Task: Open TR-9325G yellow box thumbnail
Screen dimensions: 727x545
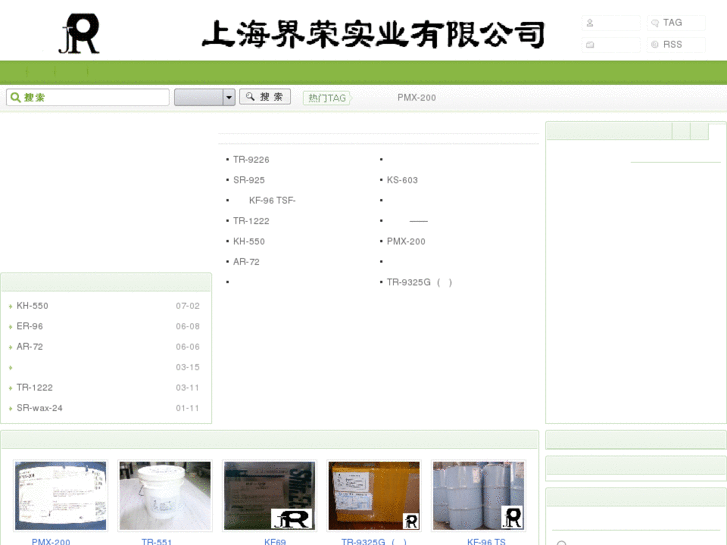Action: coord(374,495)
